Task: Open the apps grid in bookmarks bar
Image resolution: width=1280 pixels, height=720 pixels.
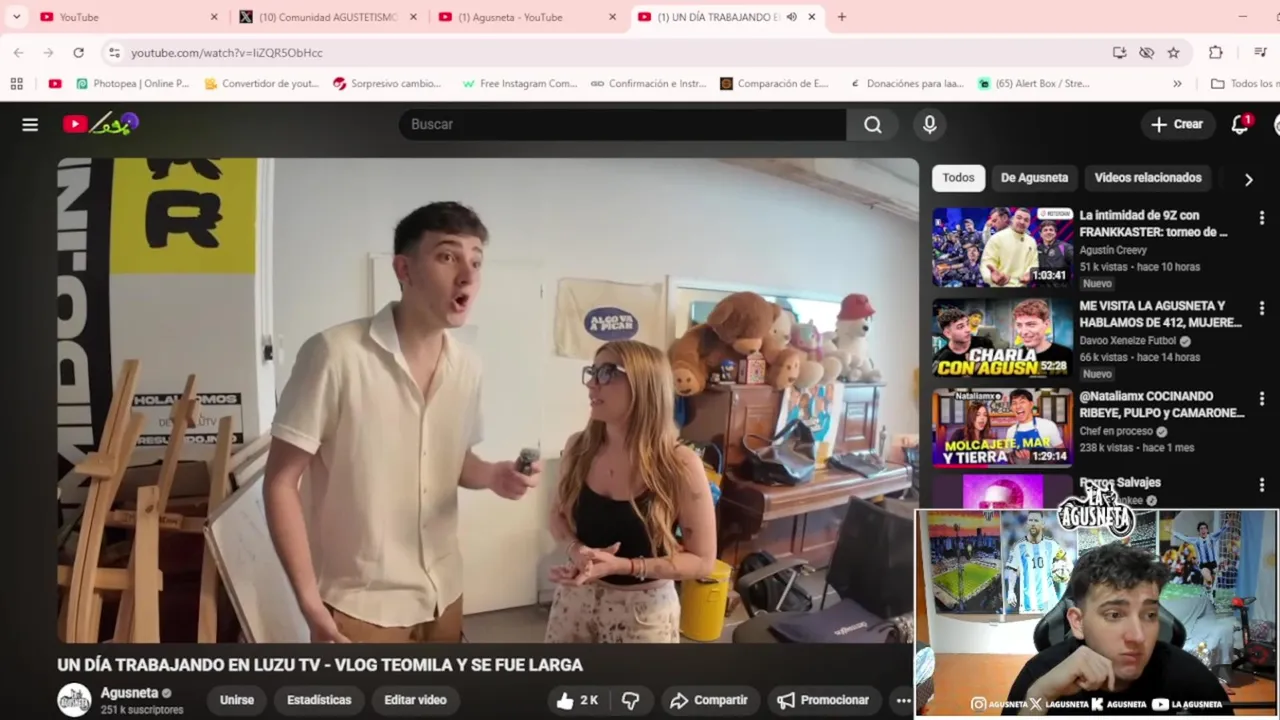Action: coord(16,83)
